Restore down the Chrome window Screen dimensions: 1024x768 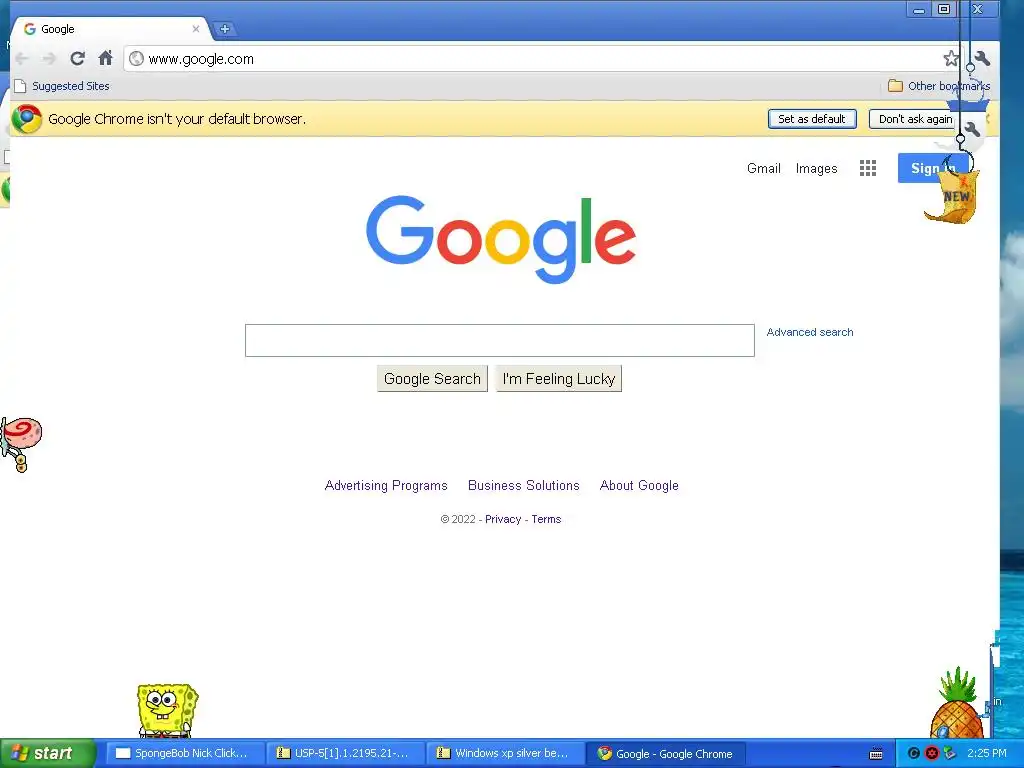pos(944,9)
